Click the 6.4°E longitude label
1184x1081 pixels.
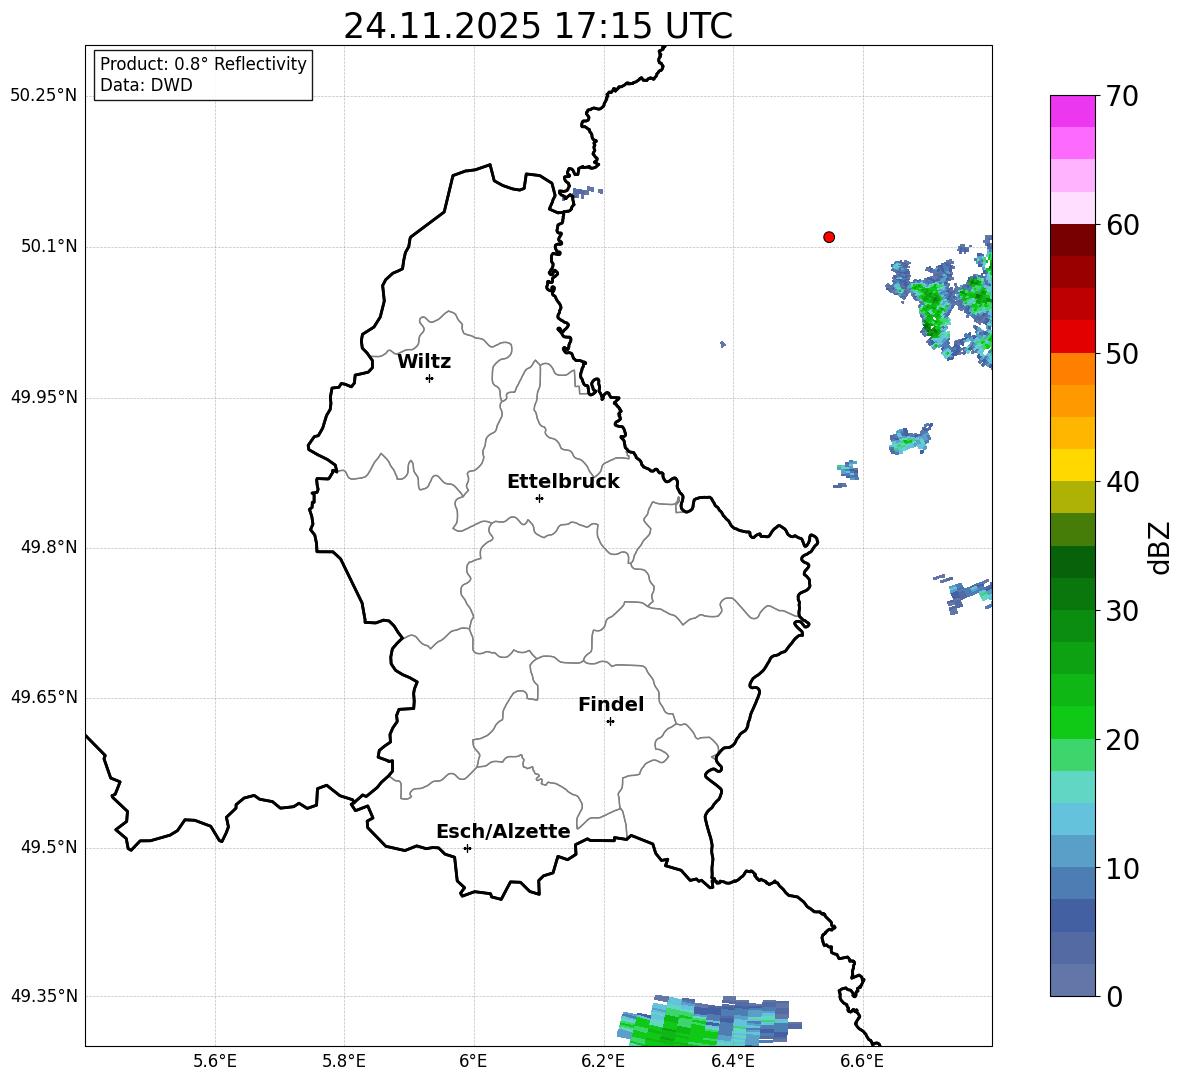pos(732,1061)
